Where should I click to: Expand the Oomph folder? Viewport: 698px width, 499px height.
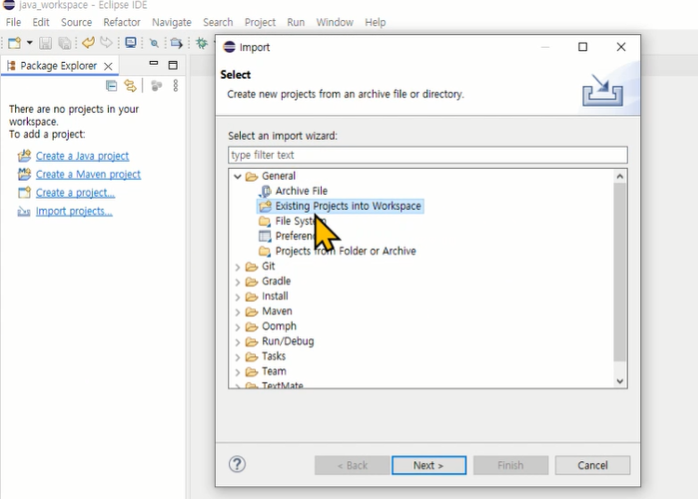click(x=237, y=327)
